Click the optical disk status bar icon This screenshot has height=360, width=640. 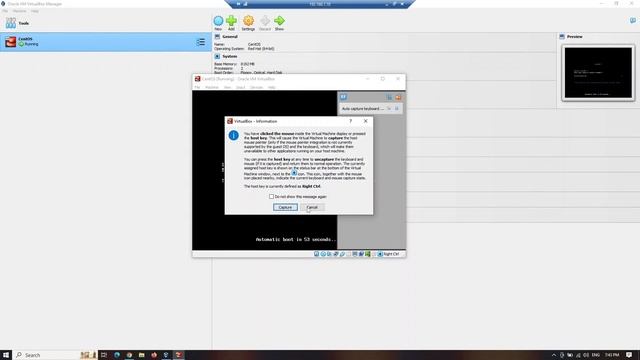point(323,254)
